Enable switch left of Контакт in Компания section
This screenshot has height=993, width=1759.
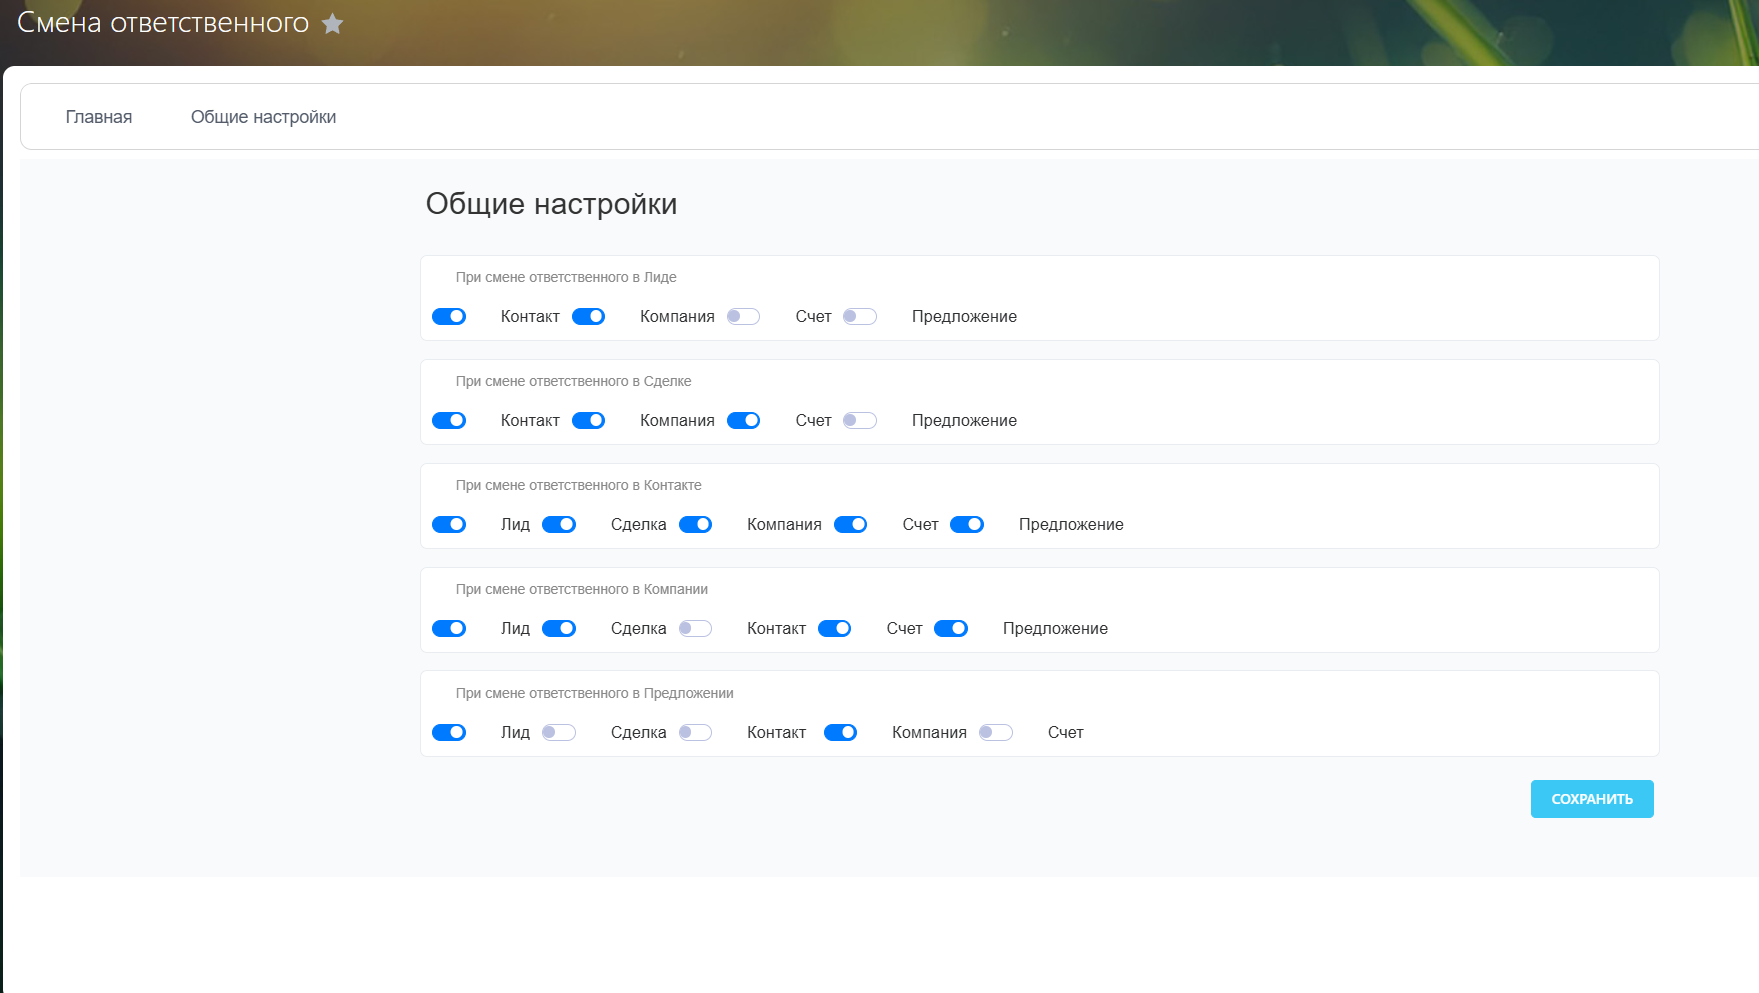point(695,629)
